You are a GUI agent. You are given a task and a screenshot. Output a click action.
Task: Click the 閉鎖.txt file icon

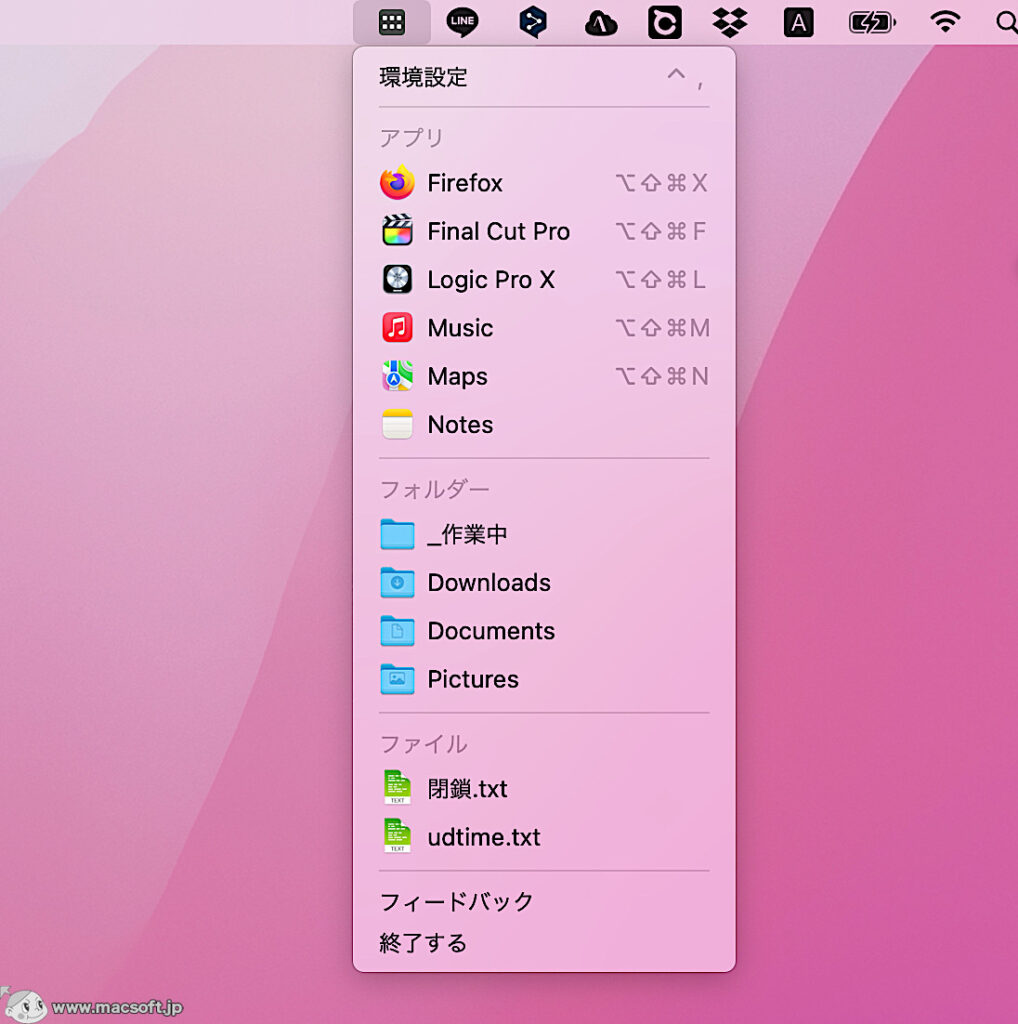tap(397, 788)
